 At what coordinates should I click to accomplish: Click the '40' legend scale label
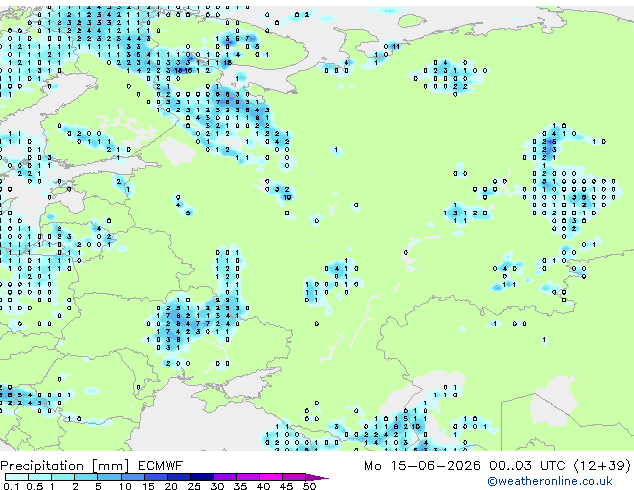pyautogui.click(x=264, y=486)
